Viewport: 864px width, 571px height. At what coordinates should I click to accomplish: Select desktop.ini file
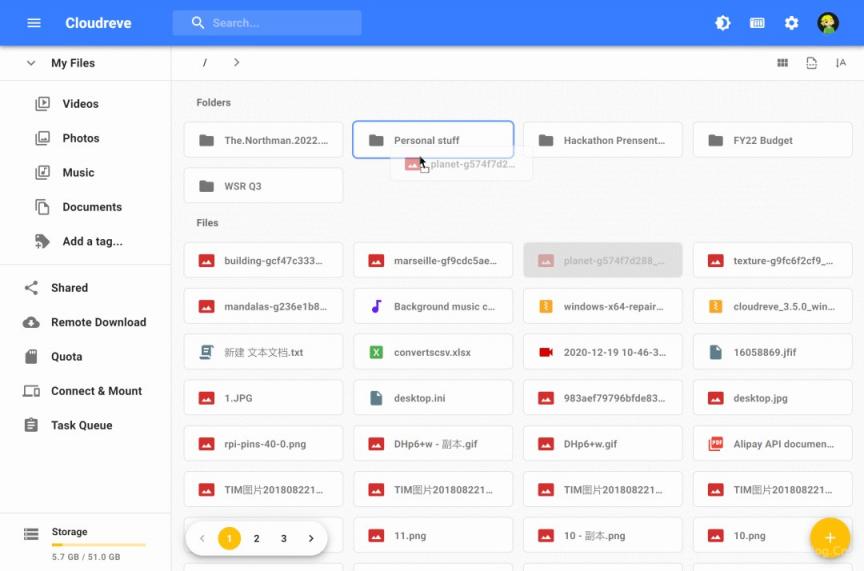(x=433, y=397)
